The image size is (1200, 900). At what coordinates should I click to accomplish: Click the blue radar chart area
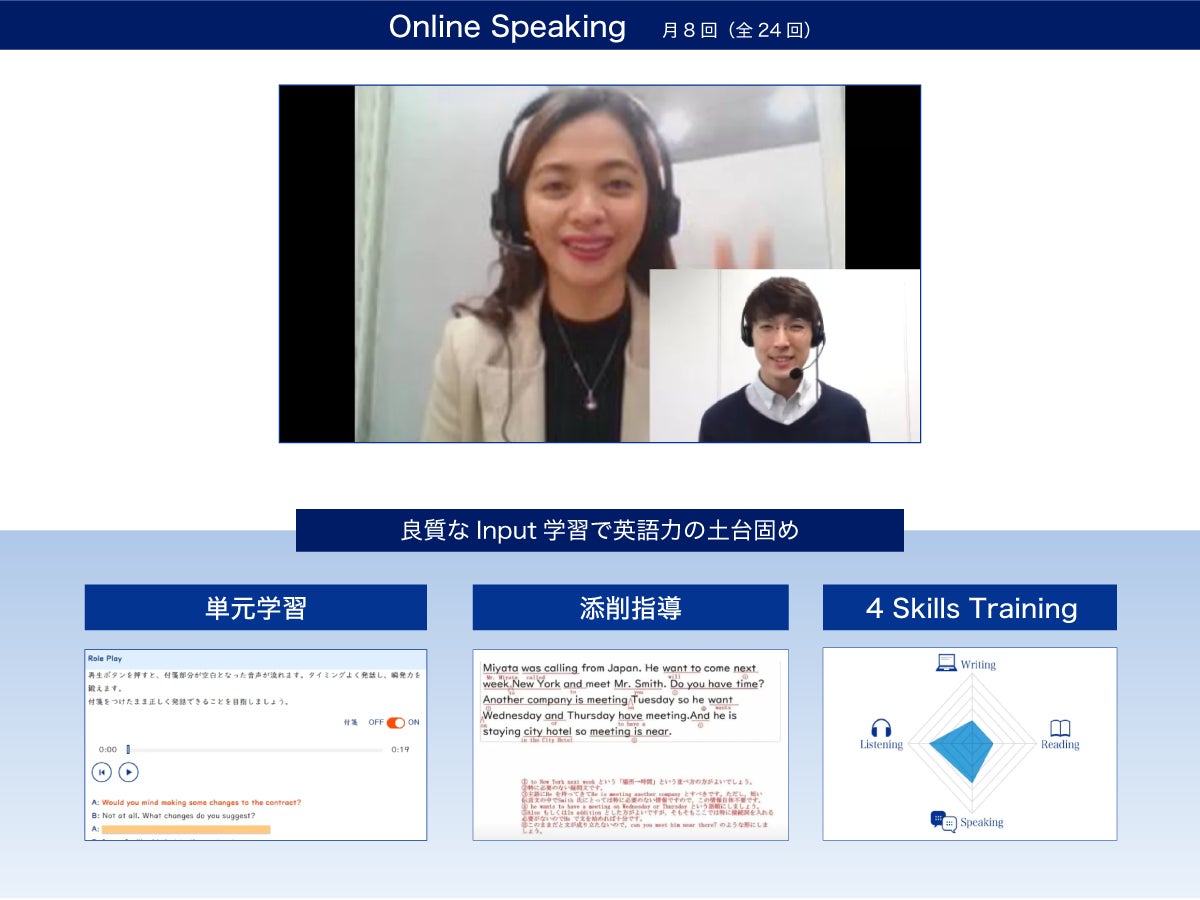(960, 750)
